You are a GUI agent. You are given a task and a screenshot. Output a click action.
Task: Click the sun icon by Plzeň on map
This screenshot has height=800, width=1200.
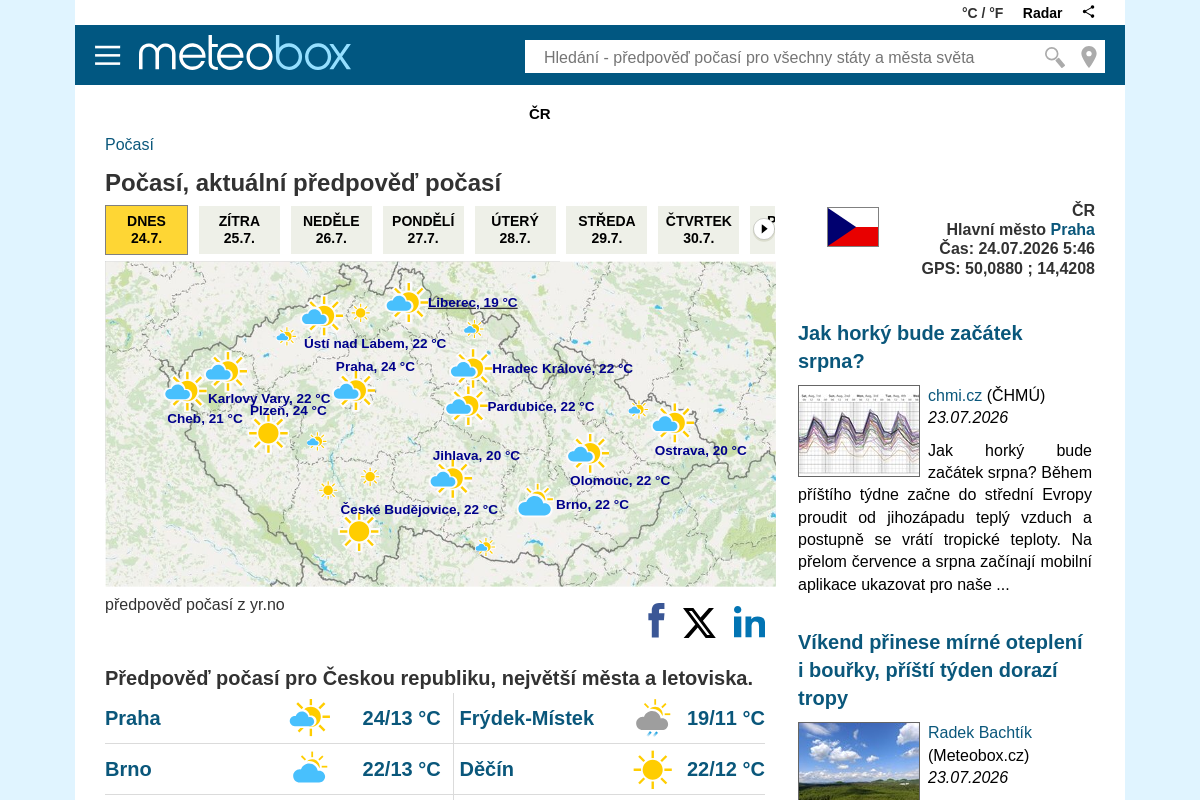[x=267, y=433]
